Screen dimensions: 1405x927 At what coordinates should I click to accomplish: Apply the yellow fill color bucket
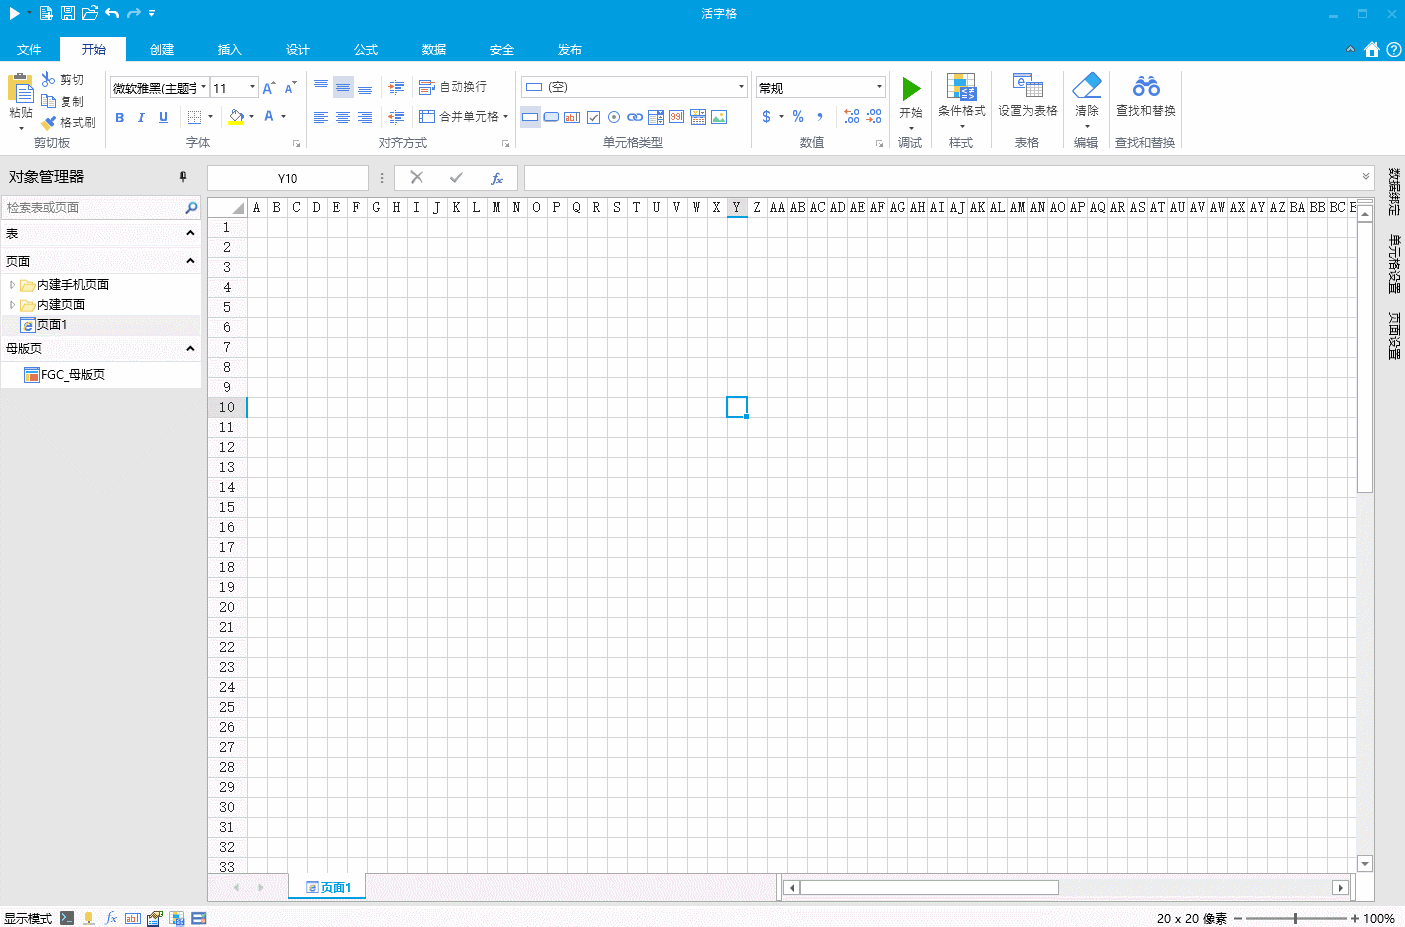point(236,117)
